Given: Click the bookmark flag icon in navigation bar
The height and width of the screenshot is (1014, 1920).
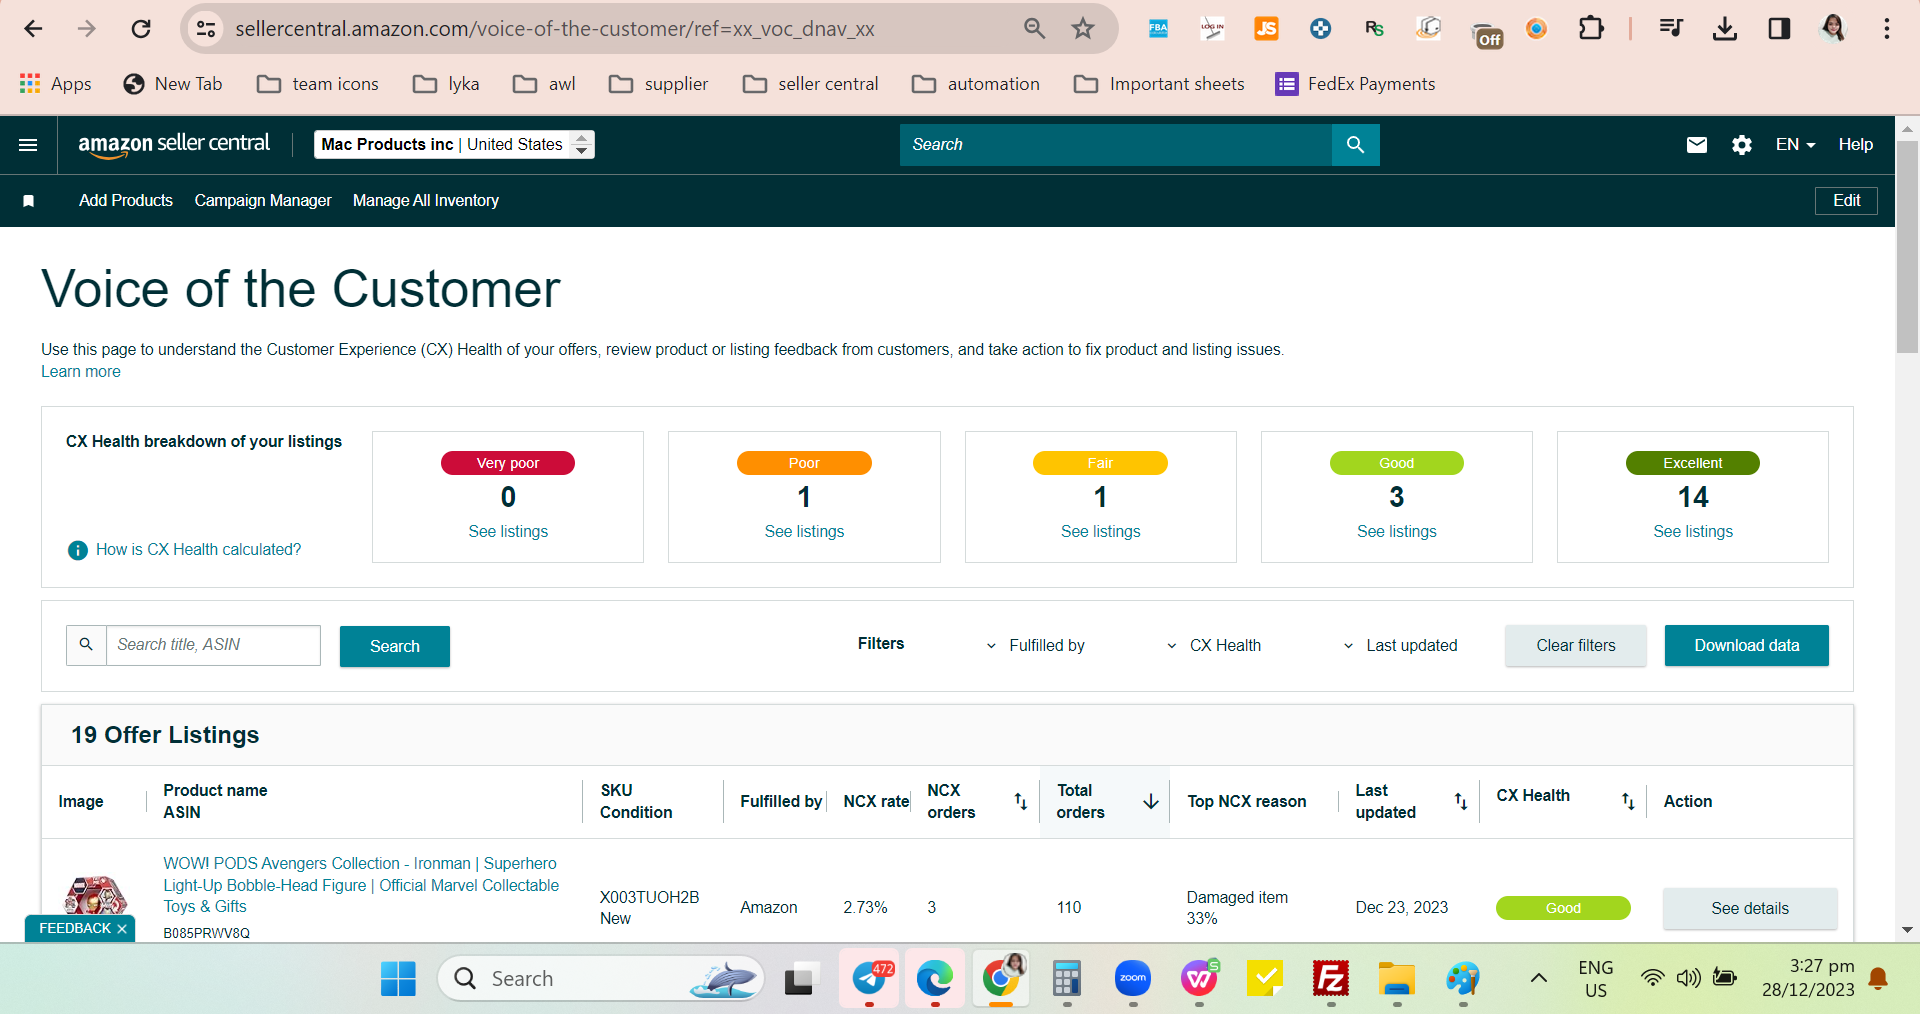Looking at the screenshot, I should 29,201.
